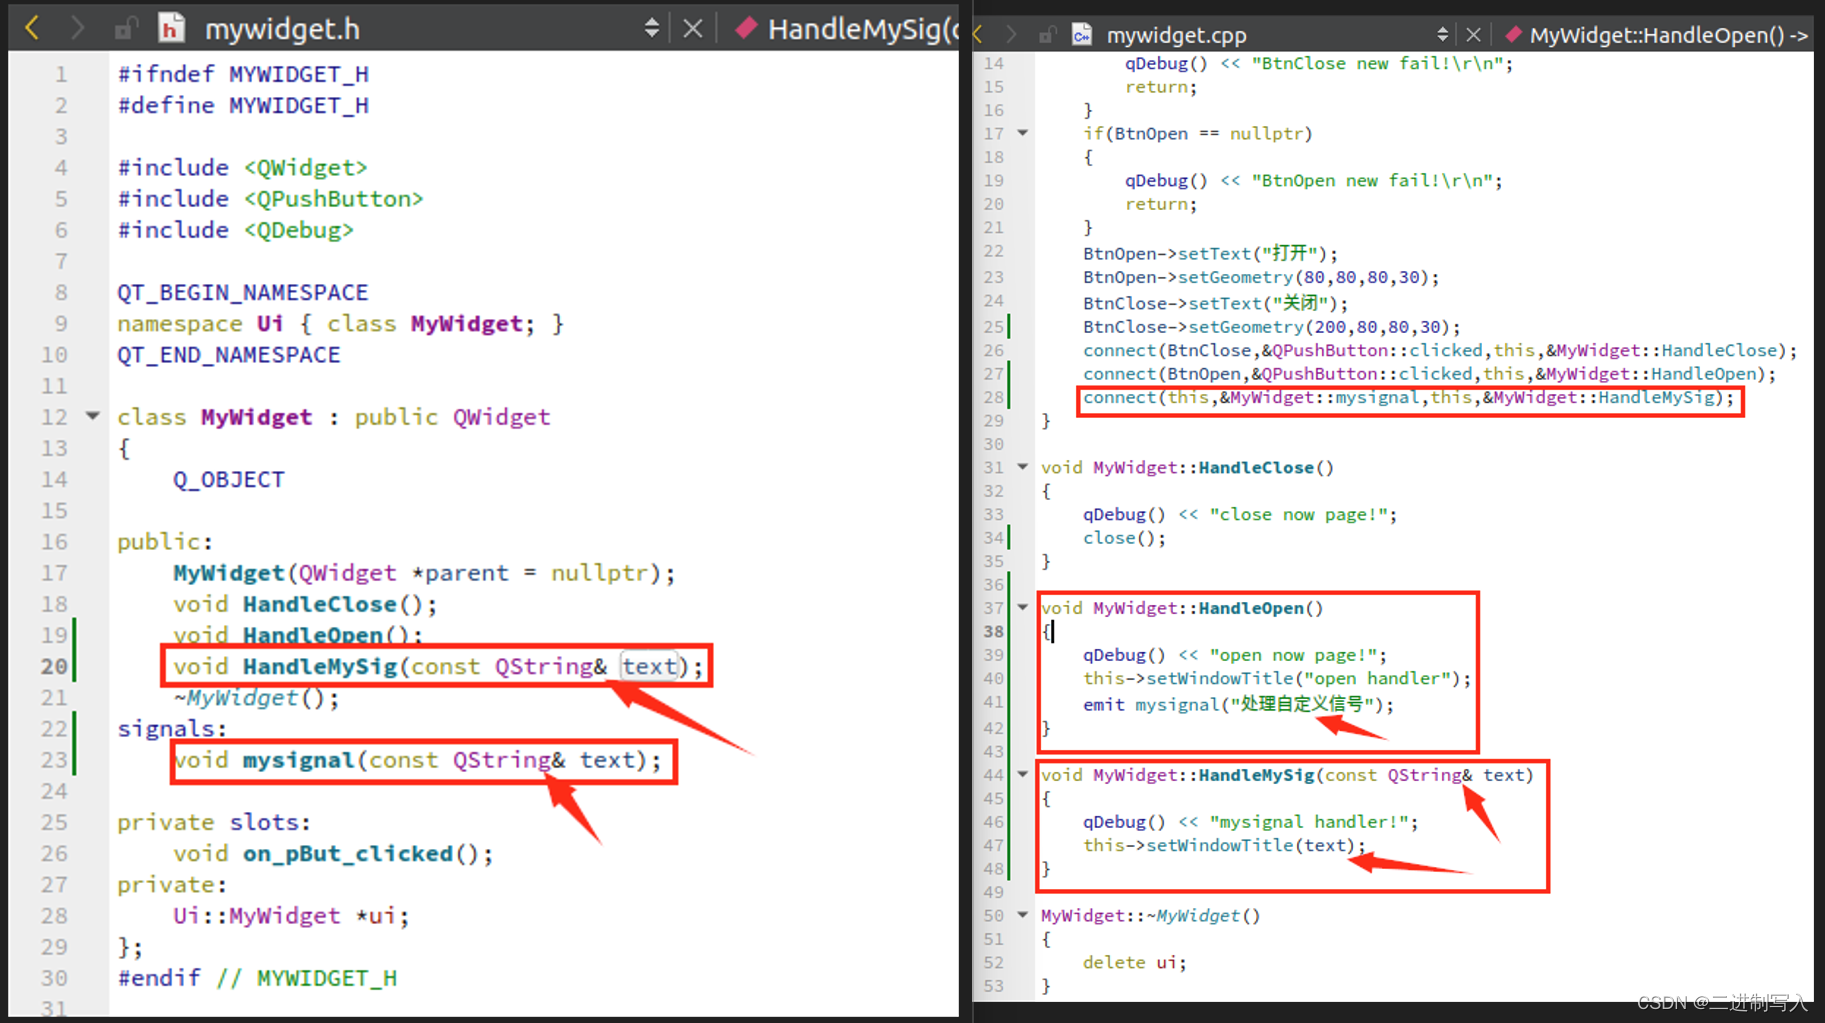Click line number 20 in mywidget.h gutter
Image resolution: width=1825 pixels, height=1023 pixels.
[54, 666]
